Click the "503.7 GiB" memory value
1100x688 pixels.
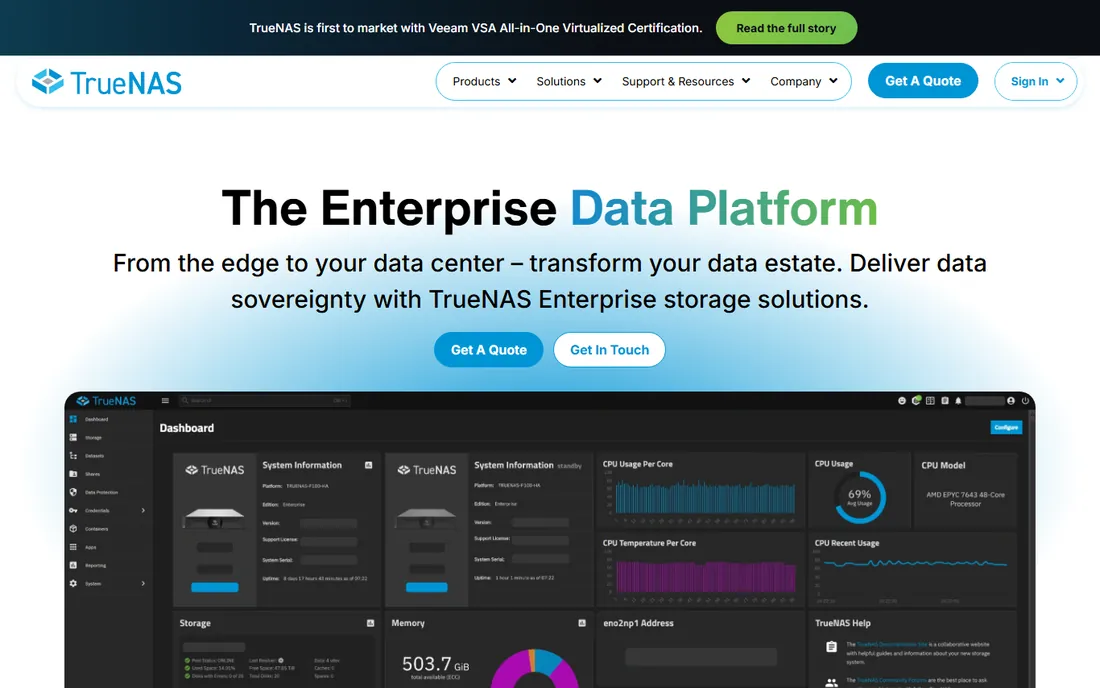[435, 663]
